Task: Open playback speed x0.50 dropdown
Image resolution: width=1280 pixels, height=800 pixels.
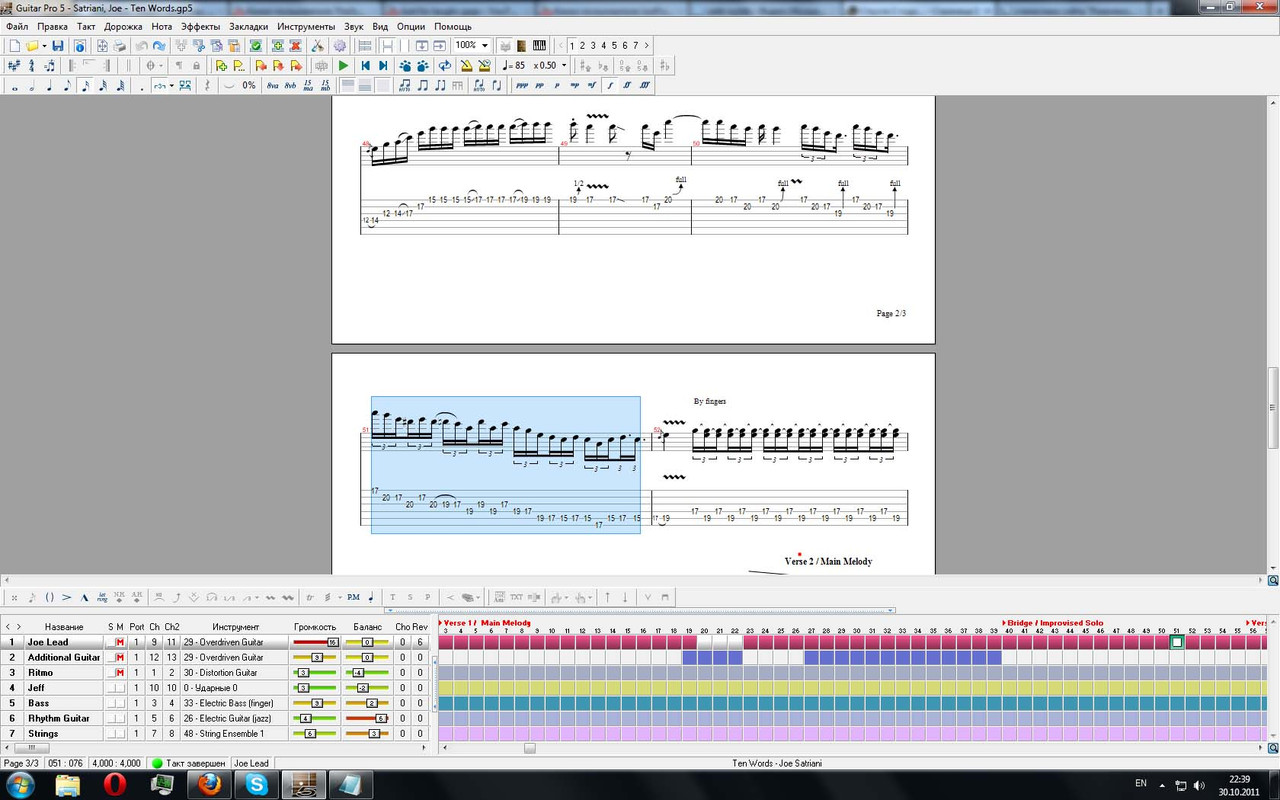Action: click(564, 65)
